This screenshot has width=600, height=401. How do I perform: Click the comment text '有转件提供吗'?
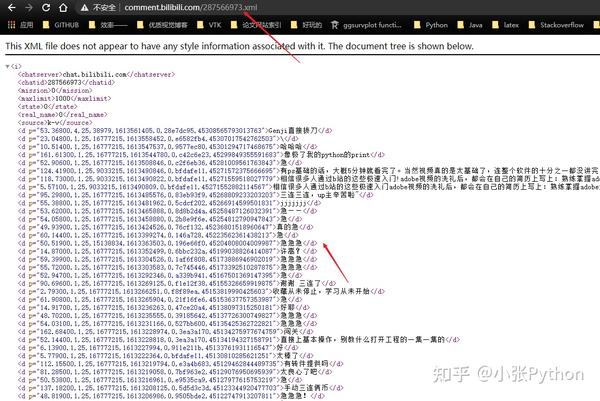[306, 364]
